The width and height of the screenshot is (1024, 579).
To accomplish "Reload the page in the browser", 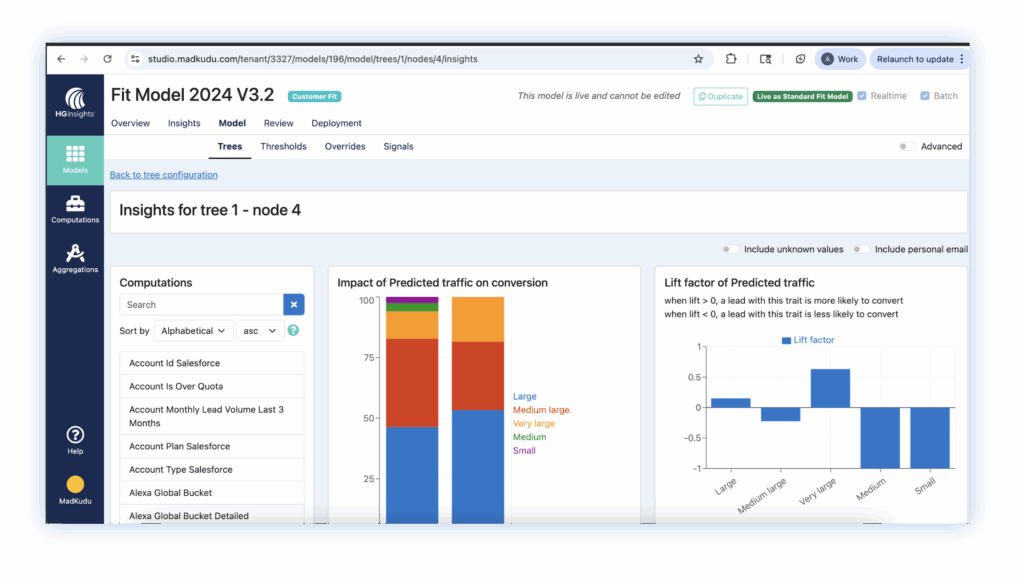I will [x=107, y=59].
